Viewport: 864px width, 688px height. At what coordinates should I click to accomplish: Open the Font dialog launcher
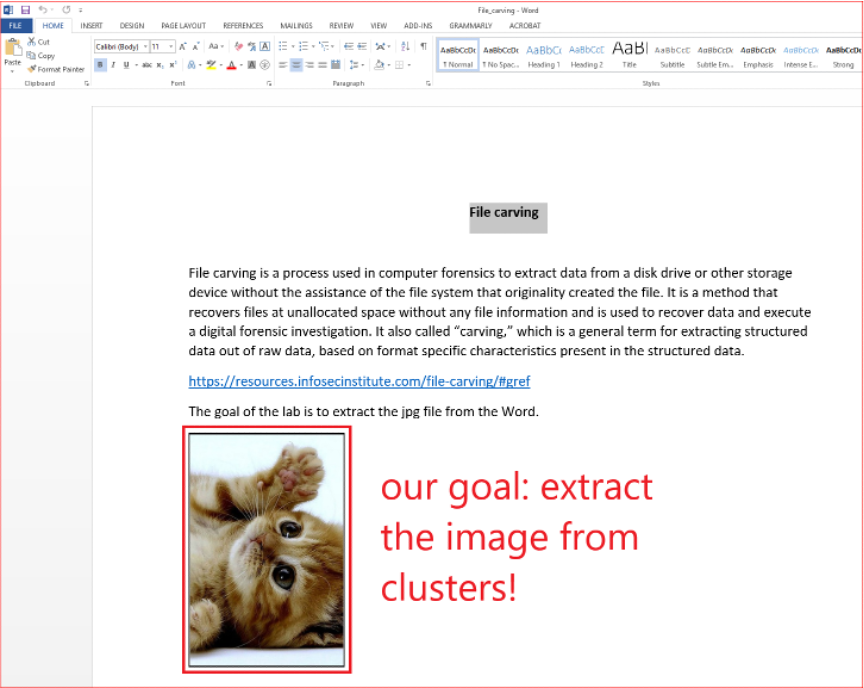[x=269, y=84]
